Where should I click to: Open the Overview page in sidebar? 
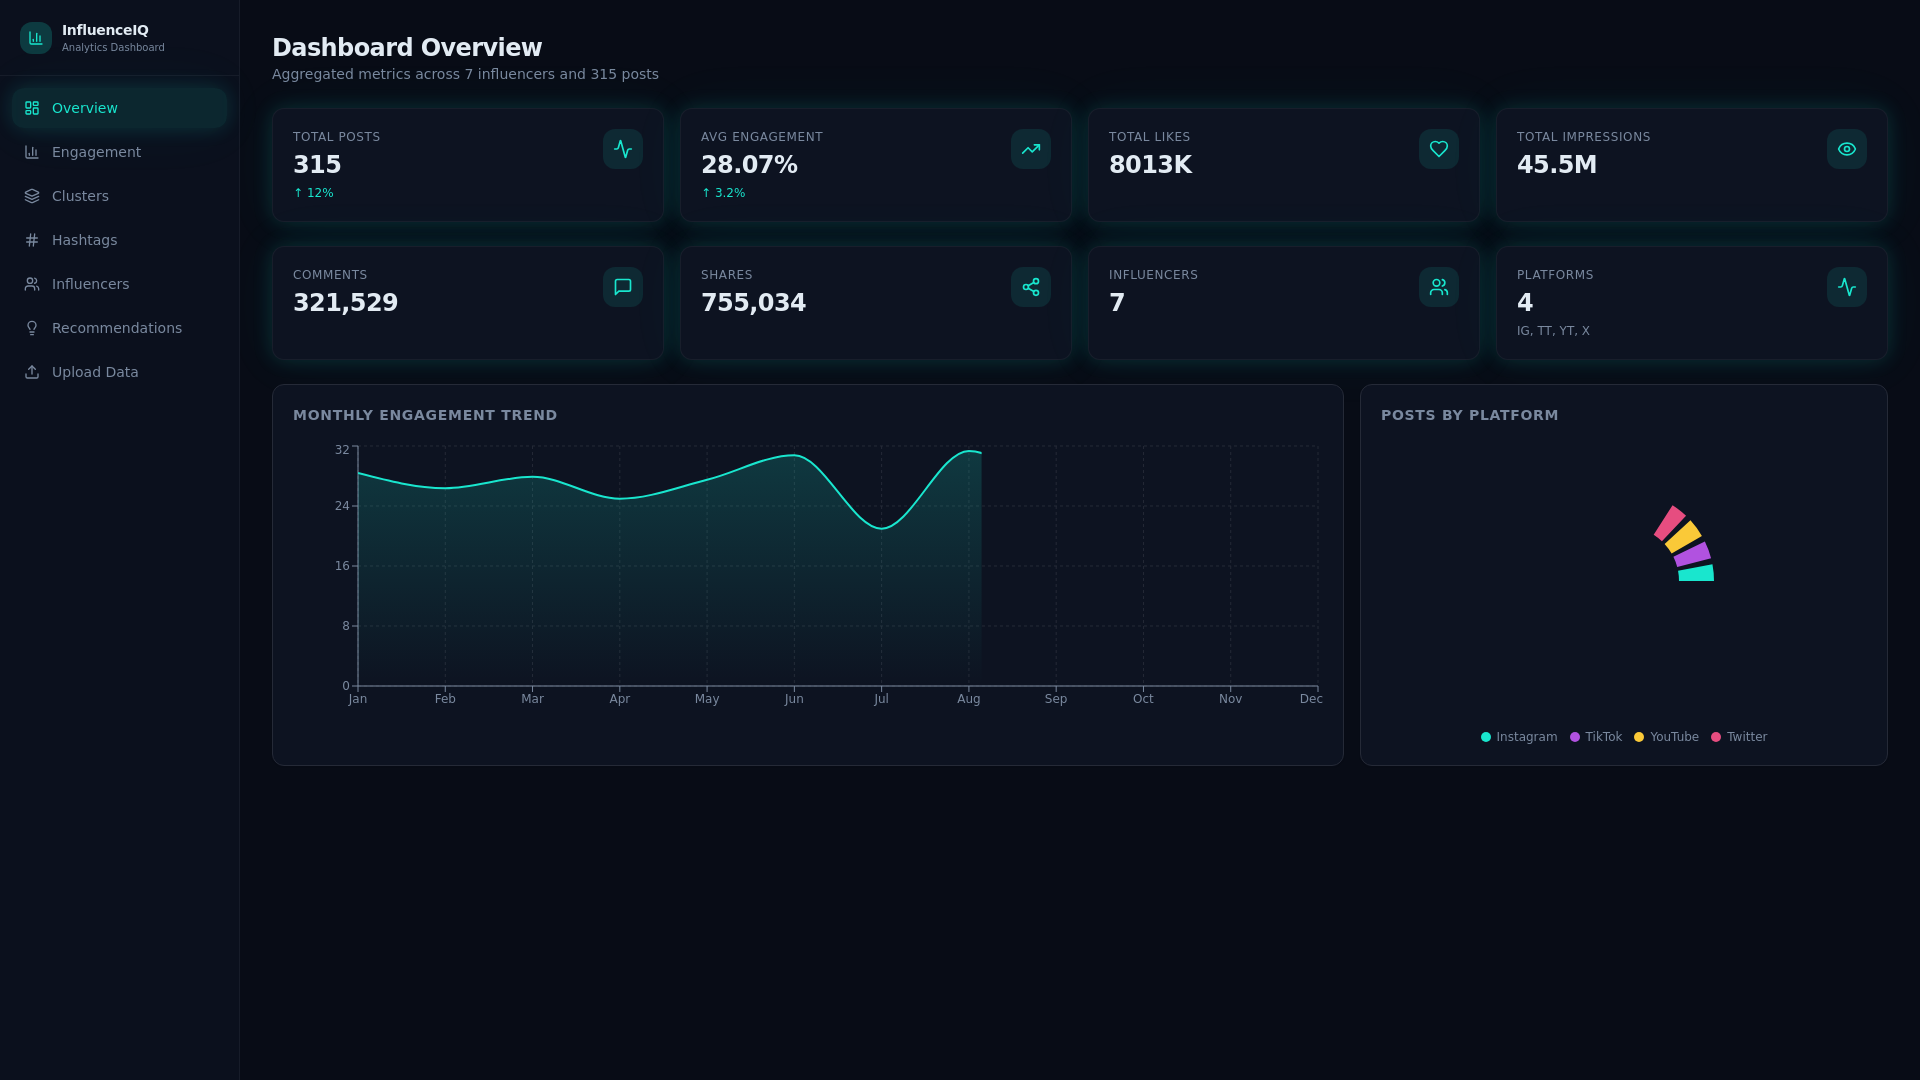pyautogui.click(x=119, y=108)
